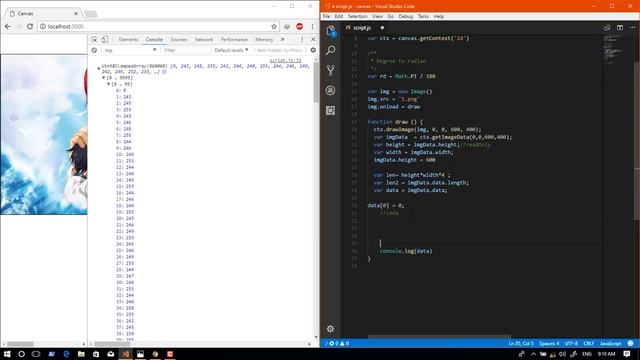
Task: Collapse the [0 … 9999] group
Action: point(104,78)
